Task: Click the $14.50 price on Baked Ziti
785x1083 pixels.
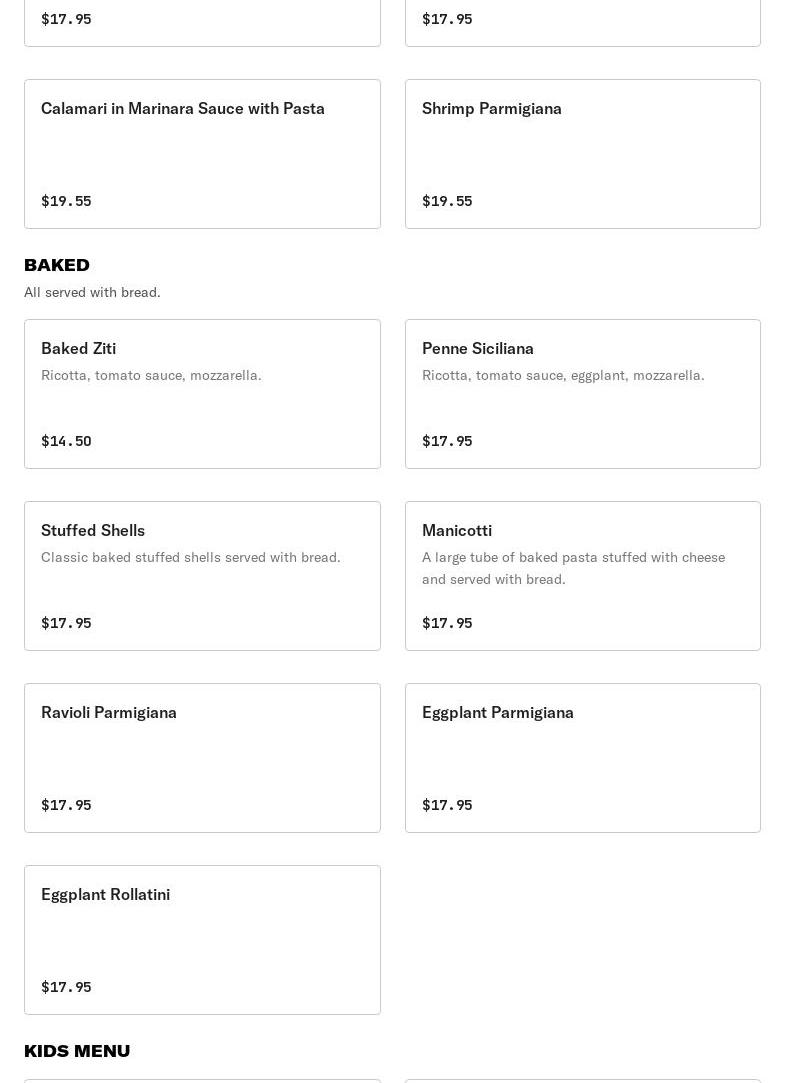Action: [66, 441]
